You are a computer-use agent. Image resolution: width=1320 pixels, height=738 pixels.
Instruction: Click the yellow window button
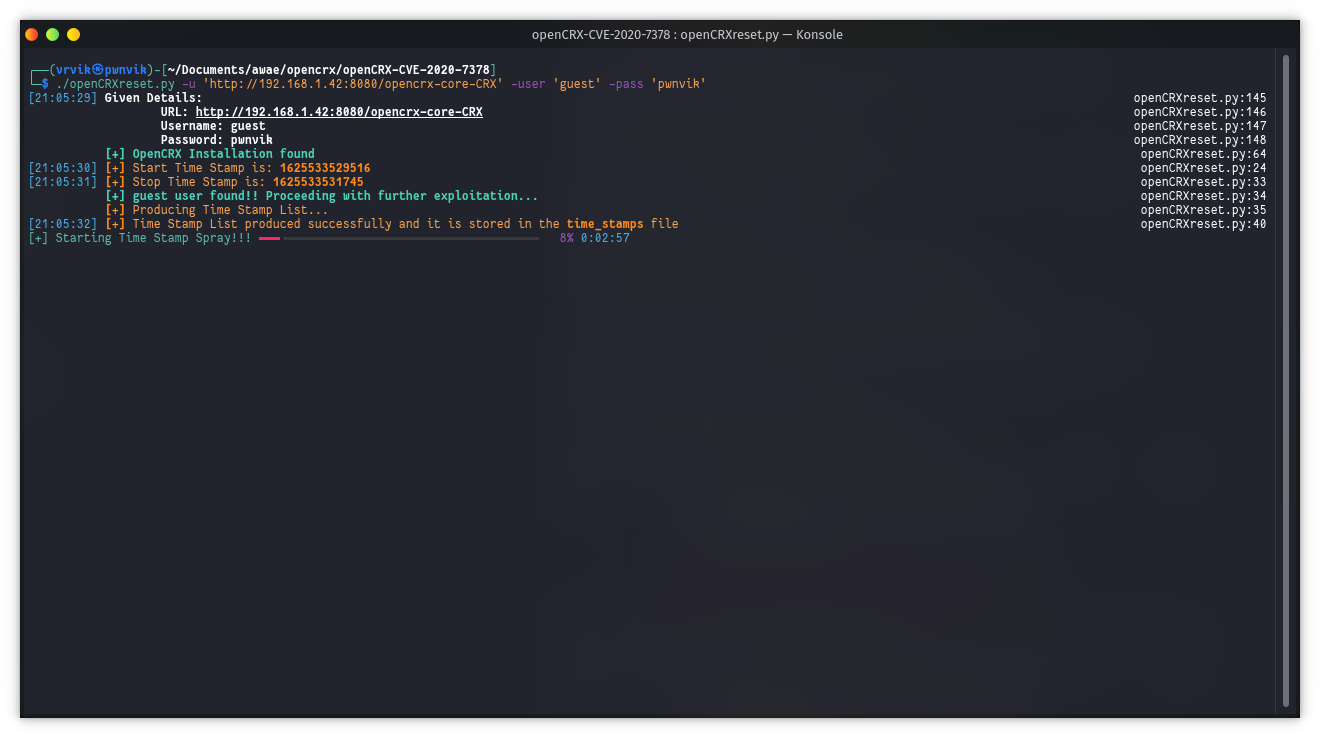tap(73, 34)
